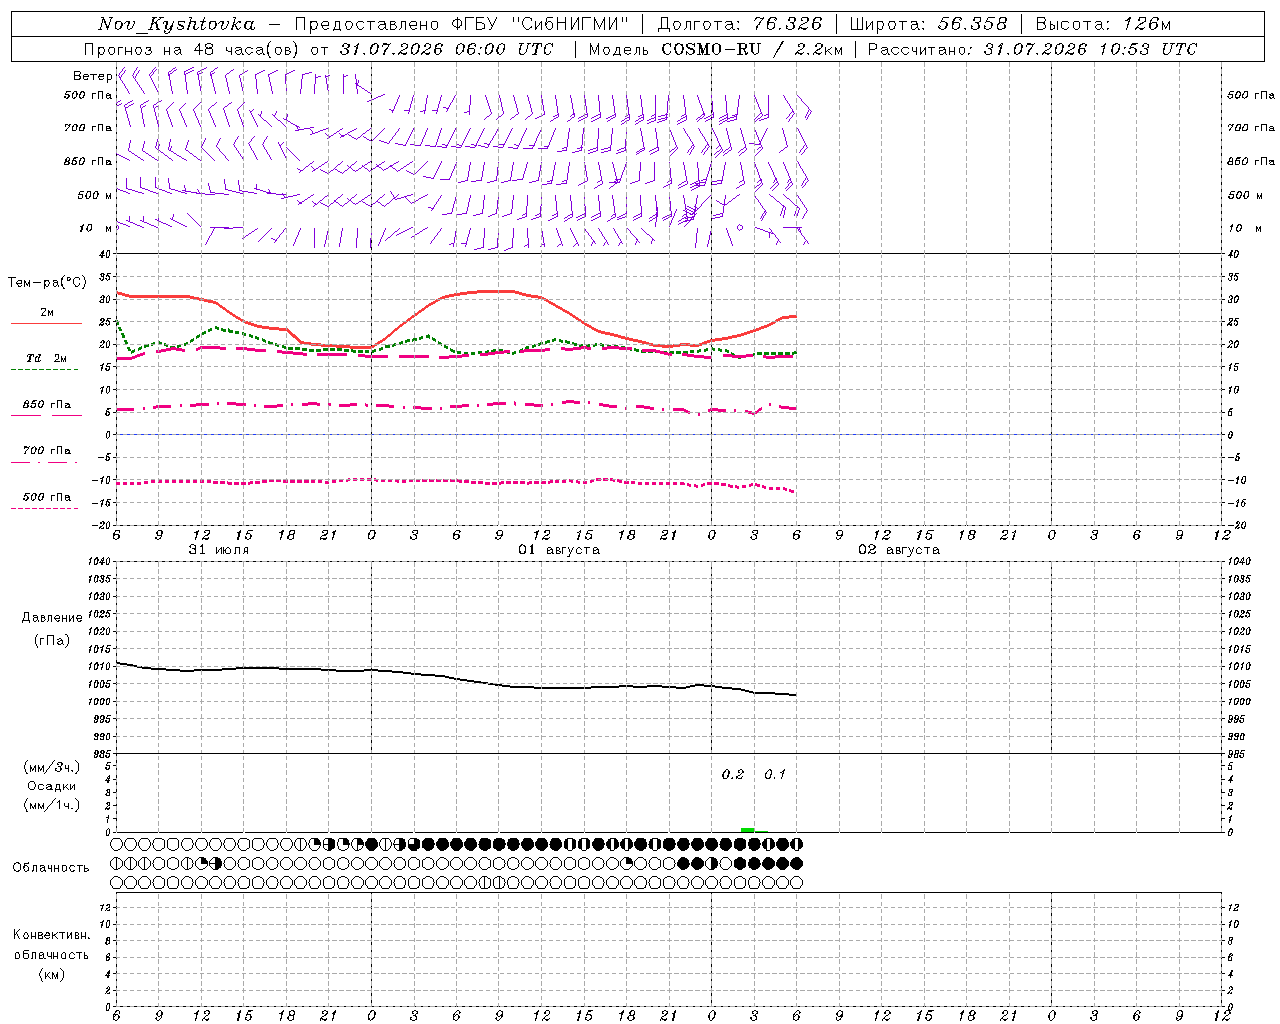Click the Осадки precipitation label
Viewport: 1280px width, 1024px height.
(x=51, y=786)
